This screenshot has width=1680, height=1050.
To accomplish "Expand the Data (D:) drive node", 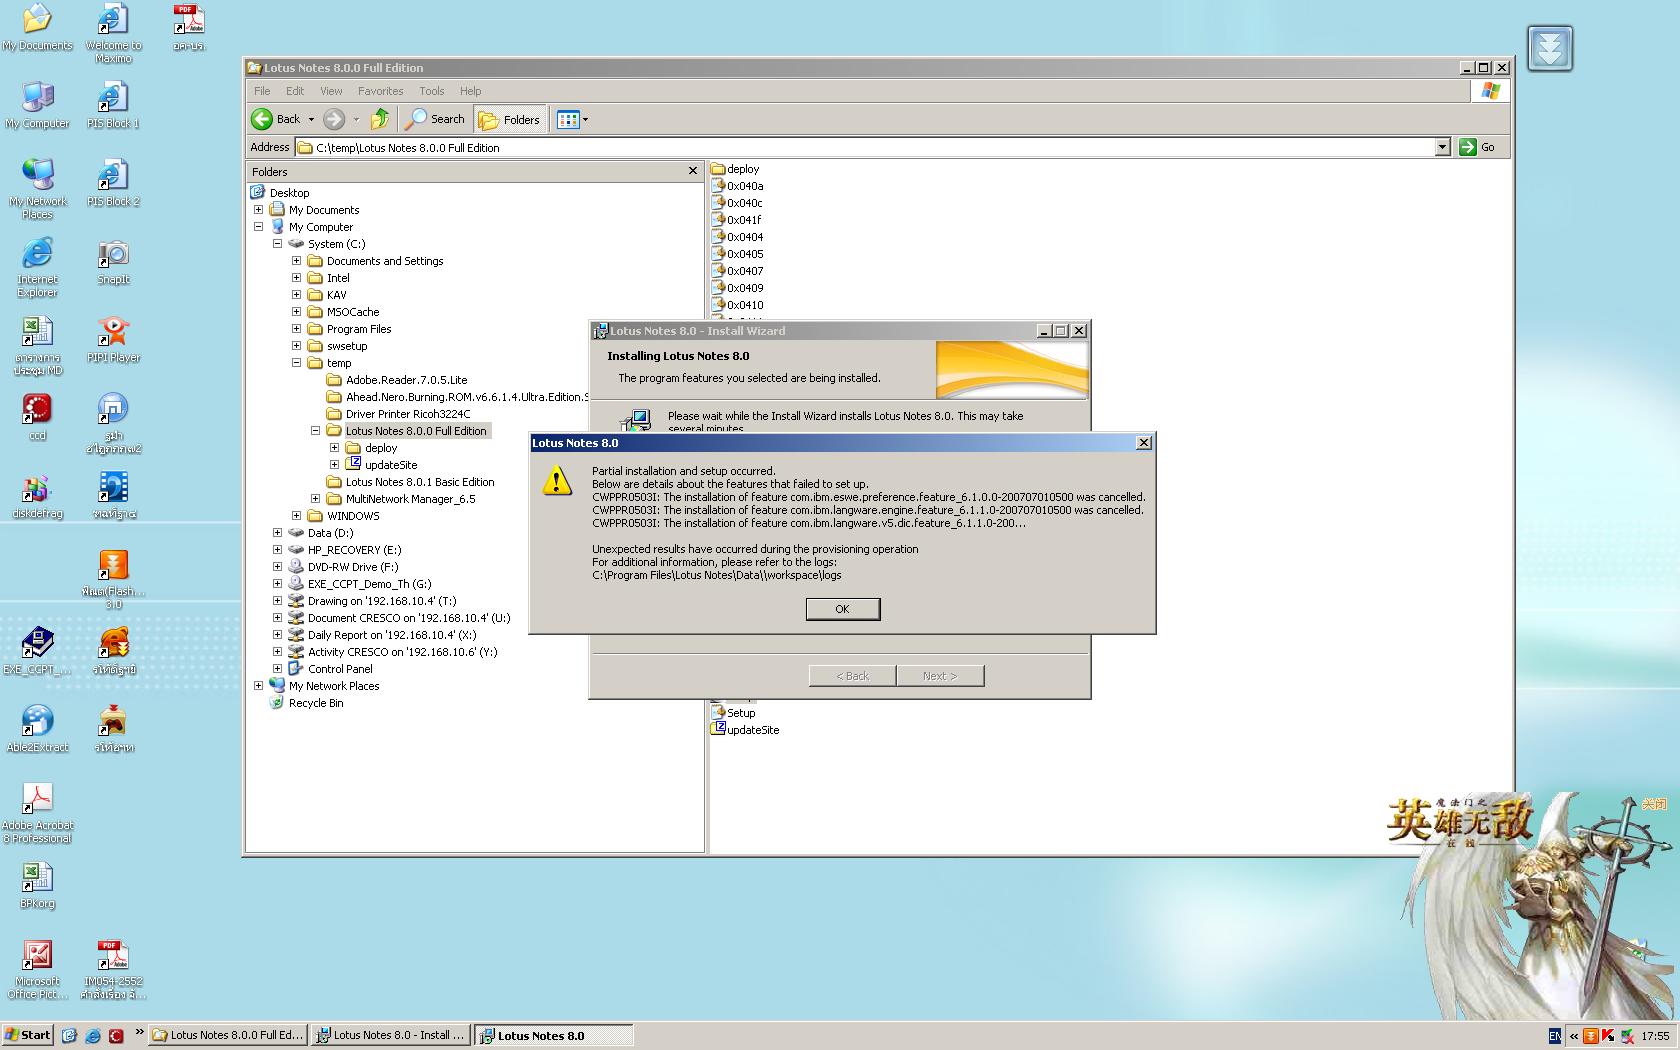I will tap(277, 533).
